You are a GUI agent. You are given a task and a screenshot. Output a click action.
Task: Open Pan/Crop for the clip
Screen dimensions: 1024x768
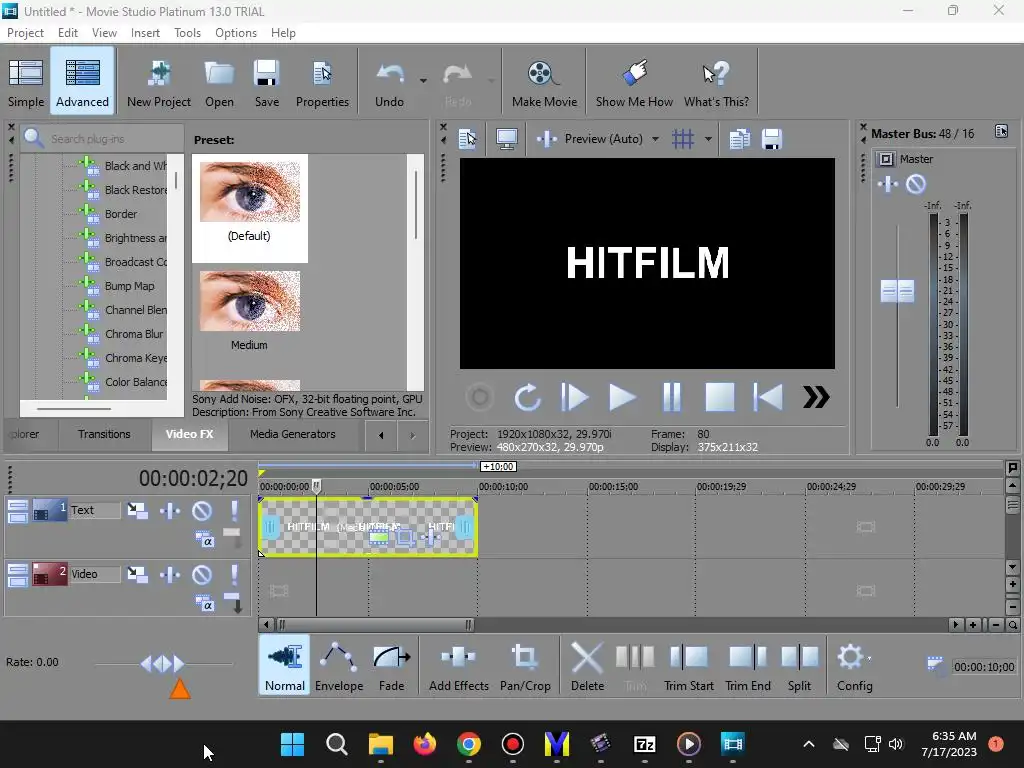click(525, 666)
